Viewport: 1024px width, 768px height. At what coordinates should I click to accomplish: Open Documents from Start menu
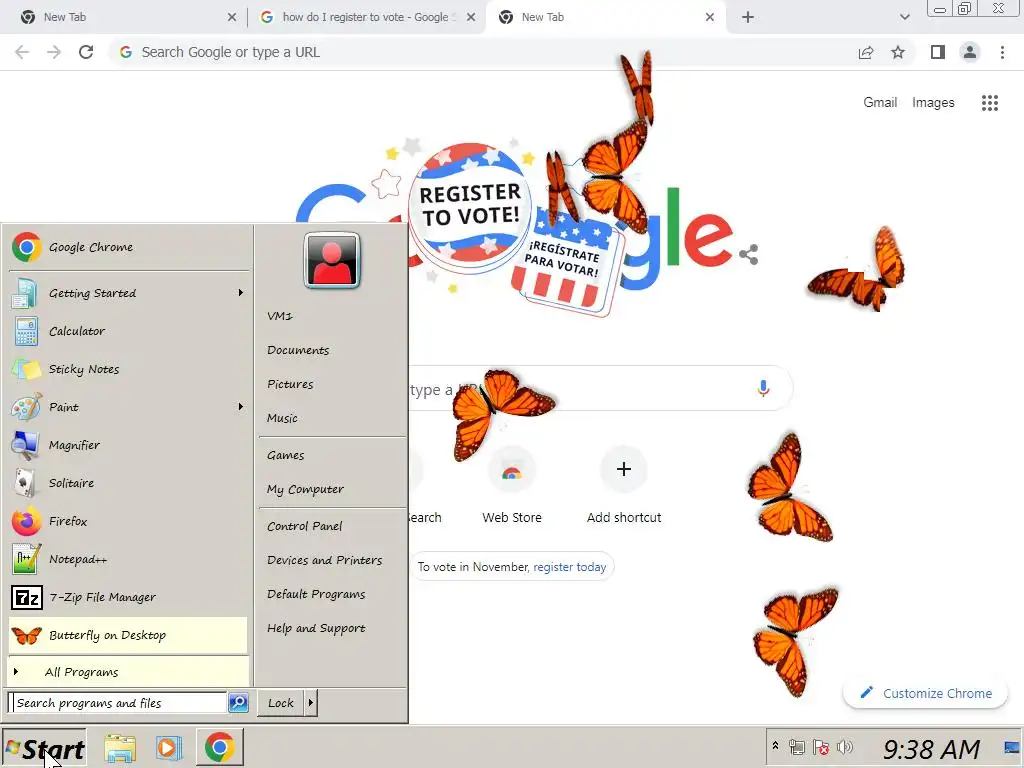pos(298,350)
